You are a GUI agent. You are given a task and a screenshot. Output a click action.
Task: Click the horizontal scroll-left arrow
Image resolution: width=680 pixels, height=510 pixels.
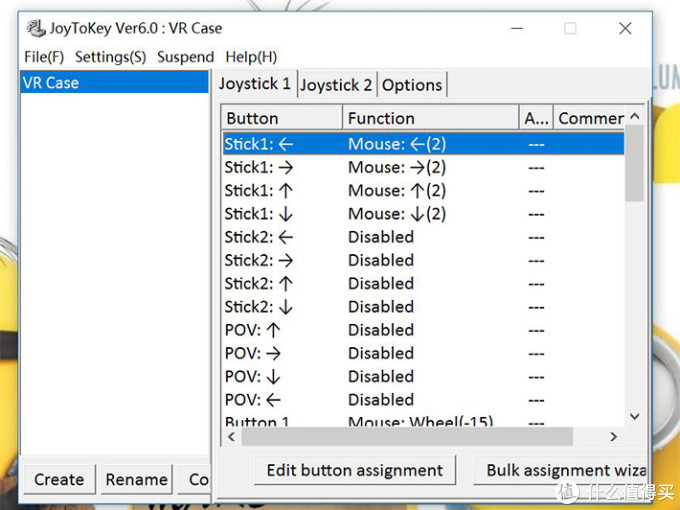click(x=232, y=437)
